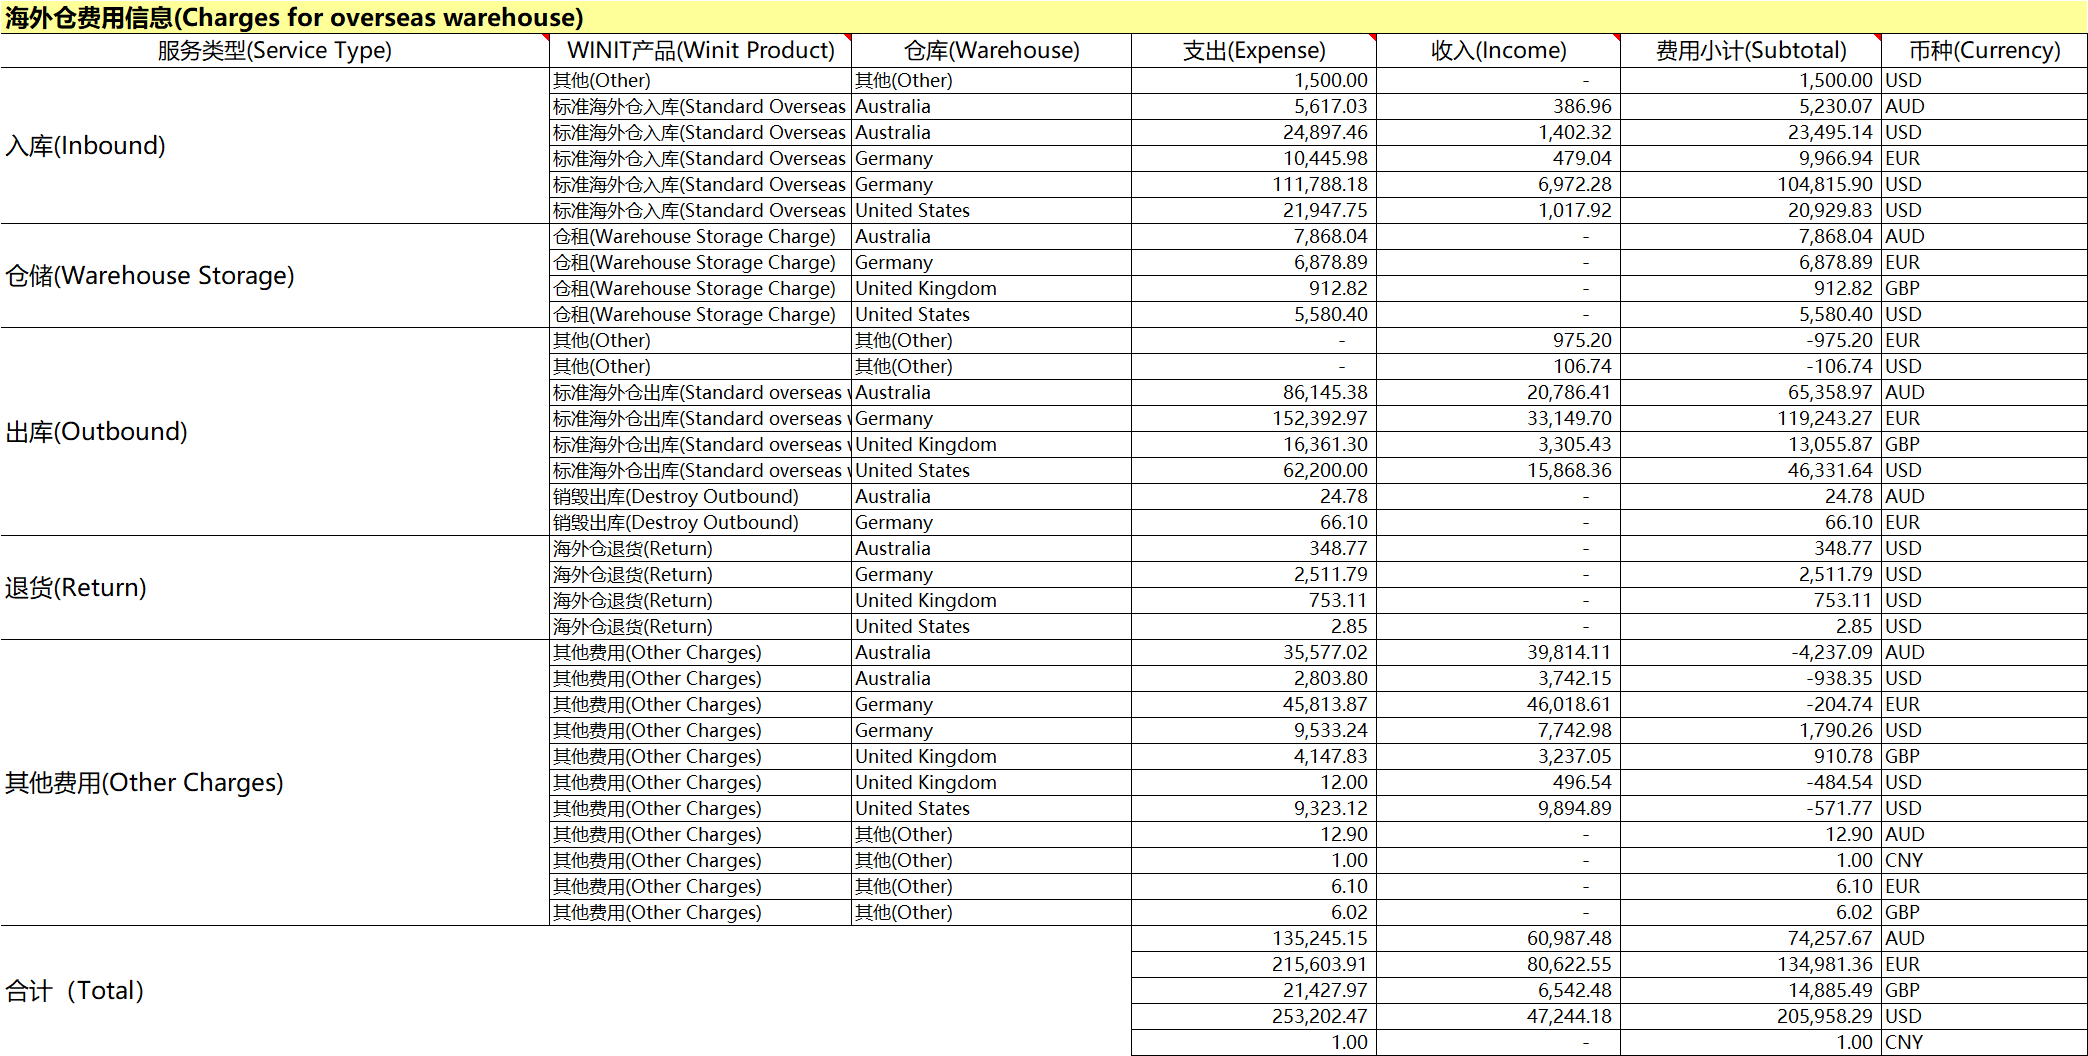Click the income value 33,149.70
Image resolution: width=2088 pixels, height=1056 pixels.
coord(1498,418)
